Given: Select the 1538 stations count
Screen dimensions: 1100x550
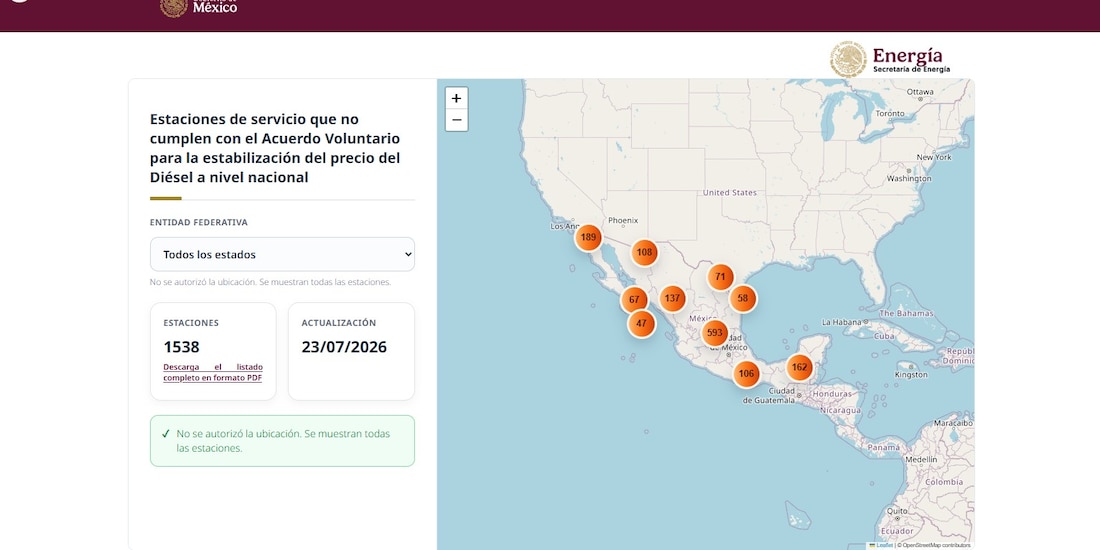Looking at the screenshot, I should [182, 347].
